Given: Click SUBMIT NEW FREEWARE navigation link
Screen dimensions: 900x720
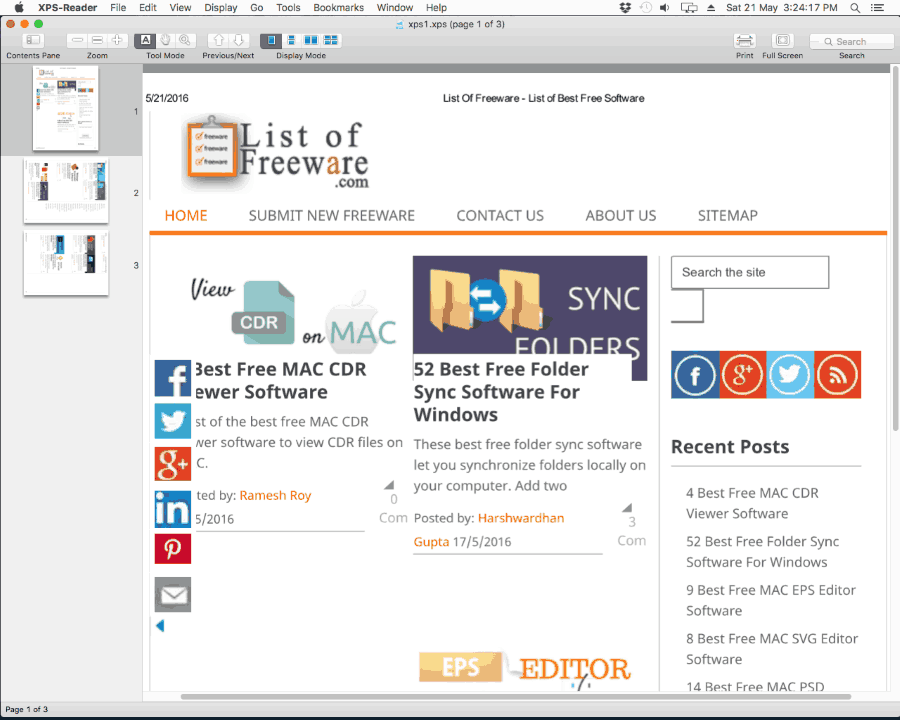Looking at the screenshot, I should coord(332,215).
